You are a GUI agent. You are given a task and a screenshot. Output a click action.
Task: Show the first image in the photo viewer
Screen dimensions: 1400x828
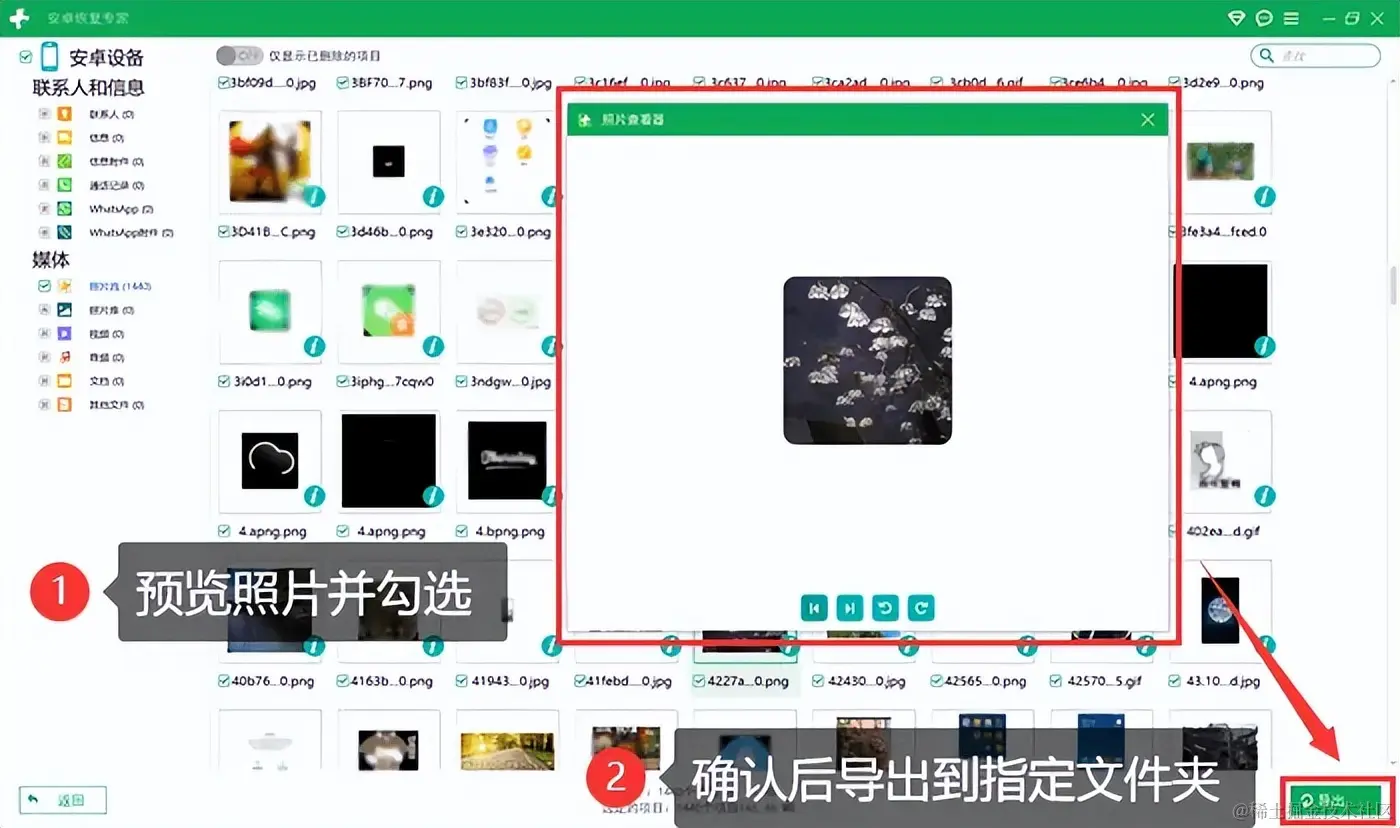(x=814, y=608)
